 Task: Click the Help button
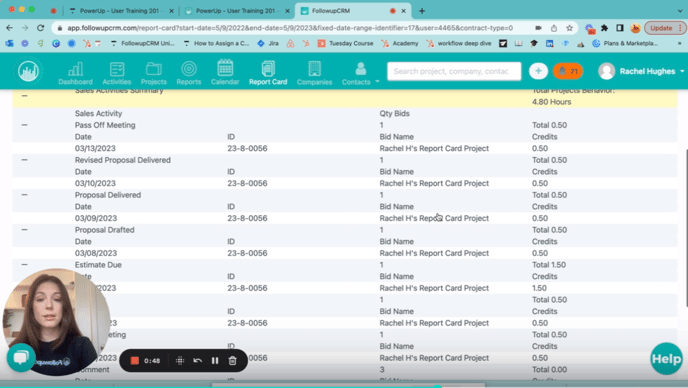666,359
